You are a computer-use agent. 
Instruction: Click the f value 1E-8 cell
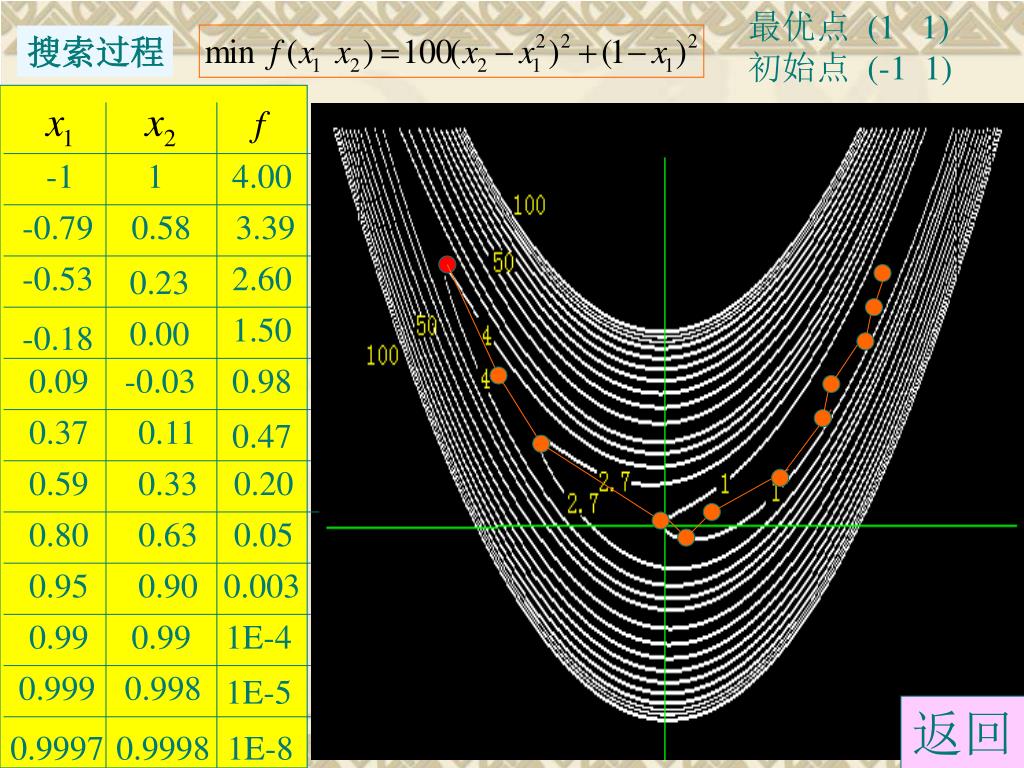[x=260, y=748]
